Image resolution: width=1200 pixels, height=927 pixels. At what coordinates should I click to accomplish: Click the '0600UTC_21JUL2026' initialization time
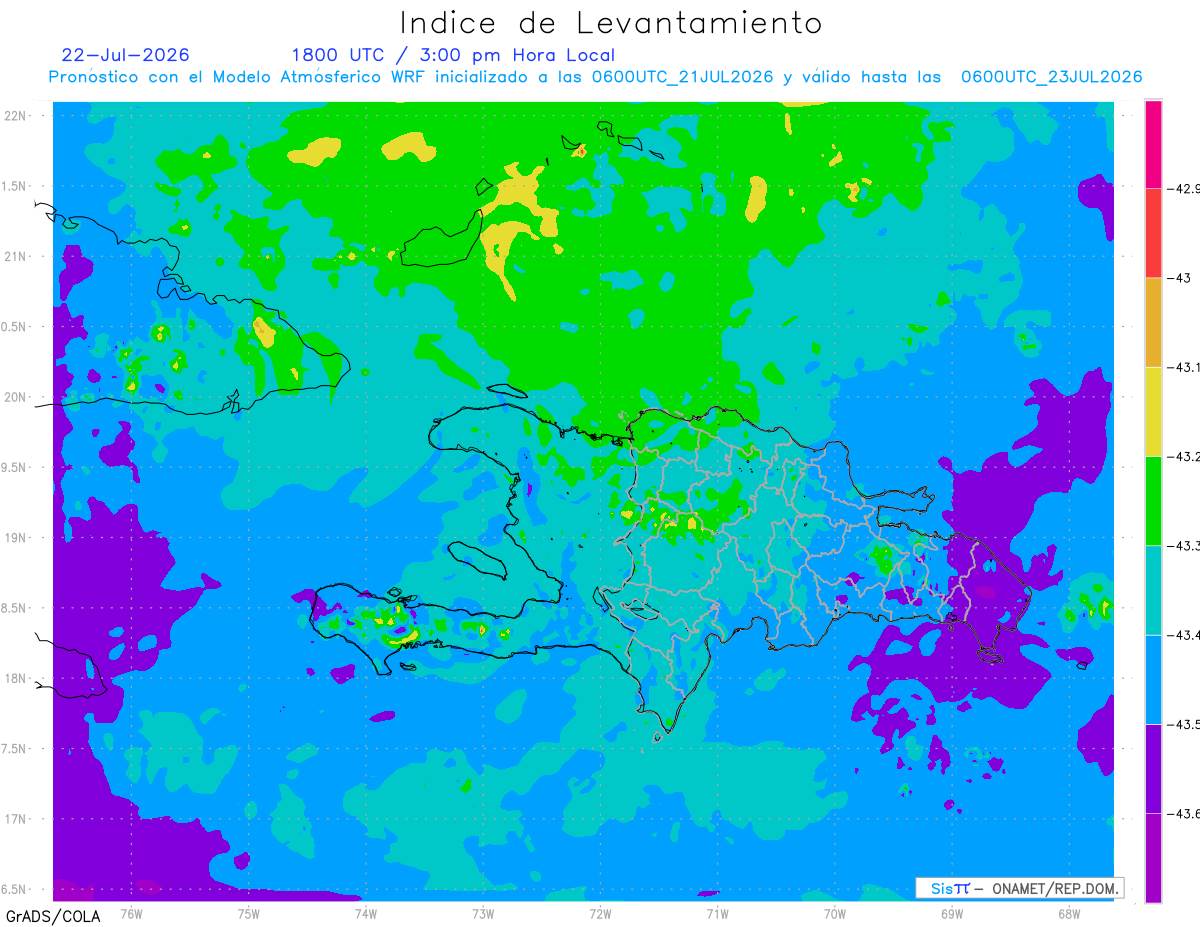click(x=683, y=77)
